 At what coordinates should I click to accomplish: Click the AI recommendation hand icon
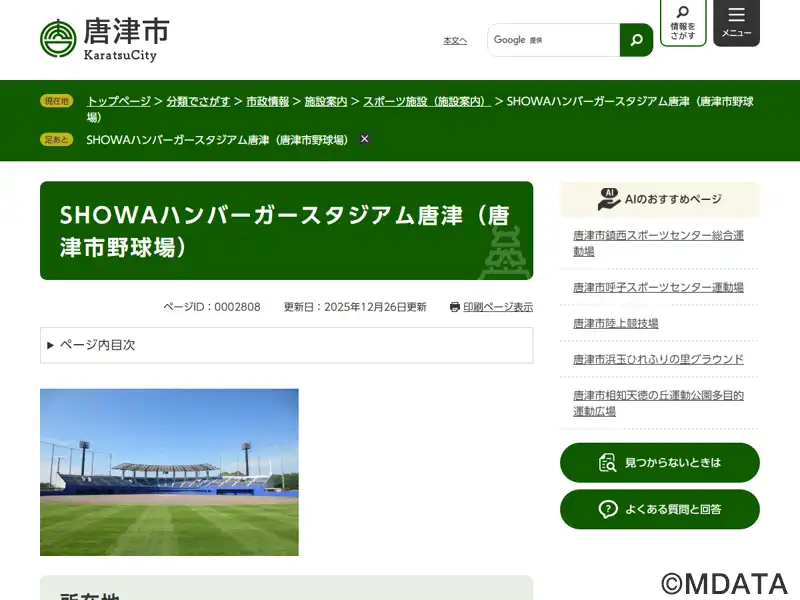tap(608, 199)
